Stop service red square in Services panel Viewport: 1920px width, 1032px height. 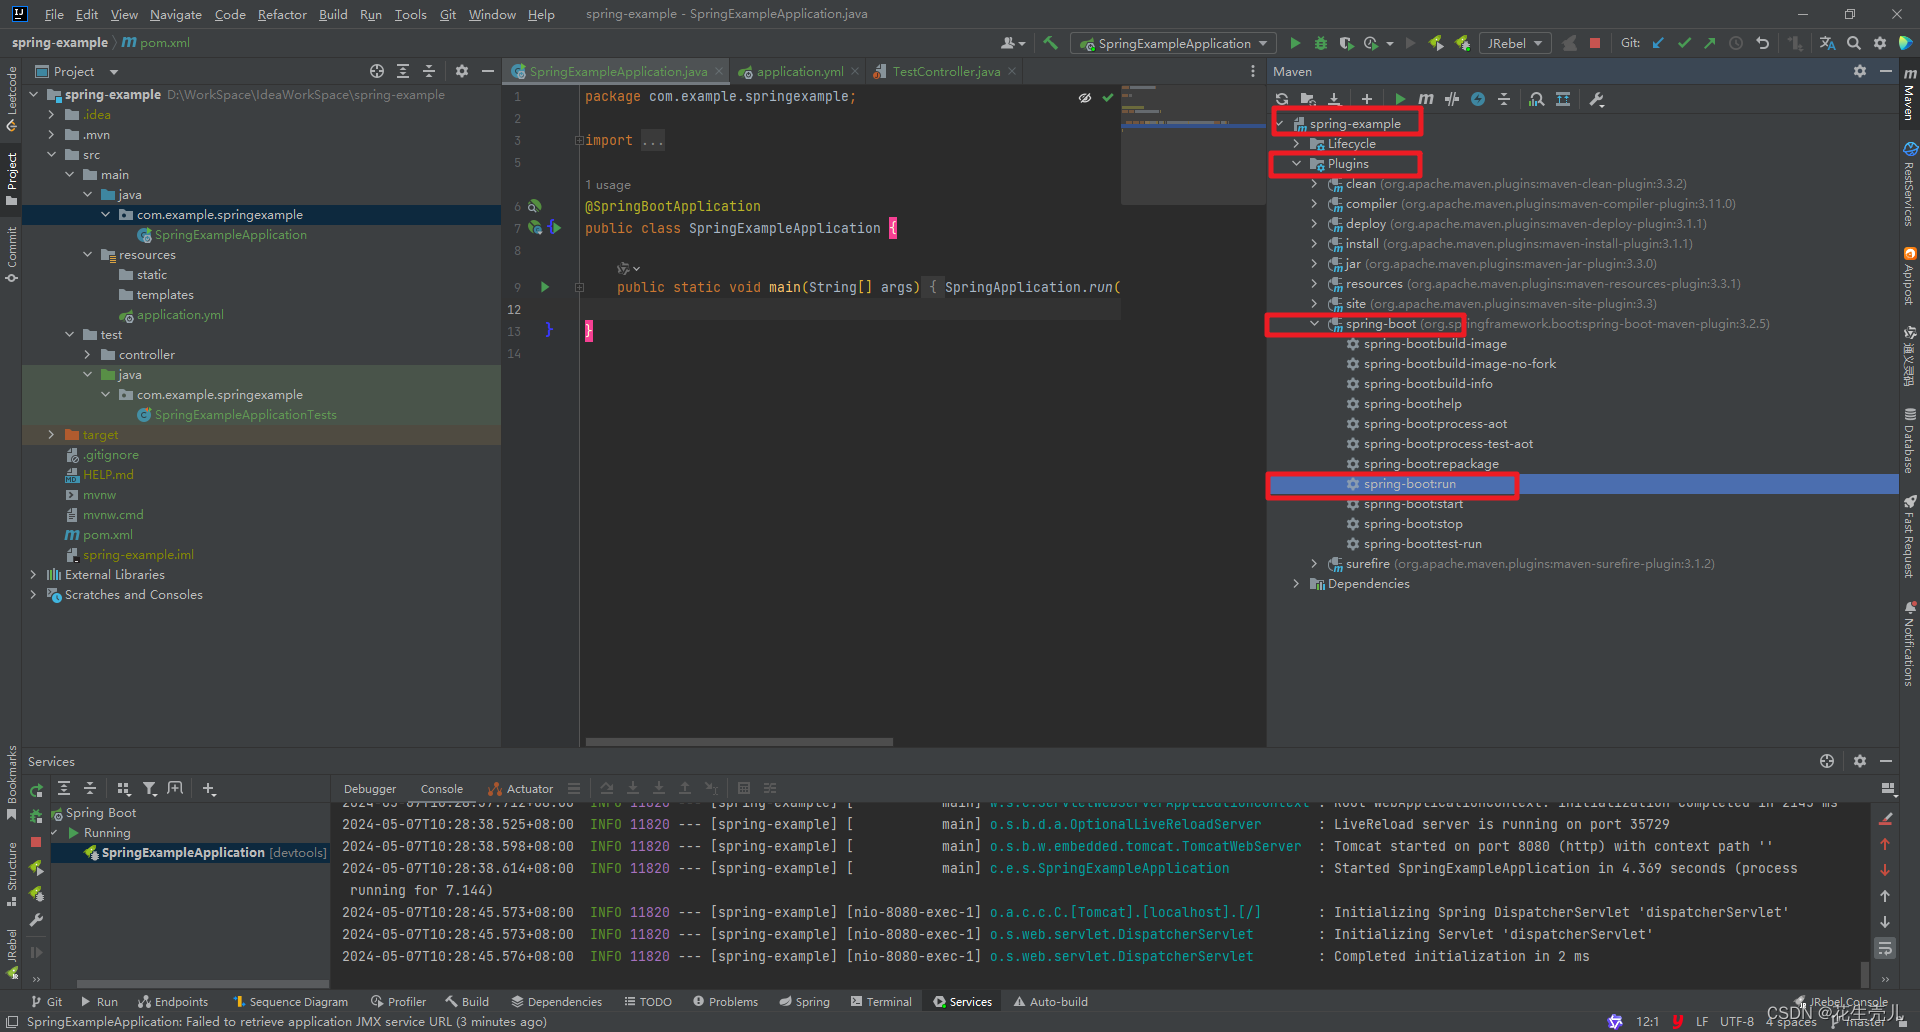(36, 842)
